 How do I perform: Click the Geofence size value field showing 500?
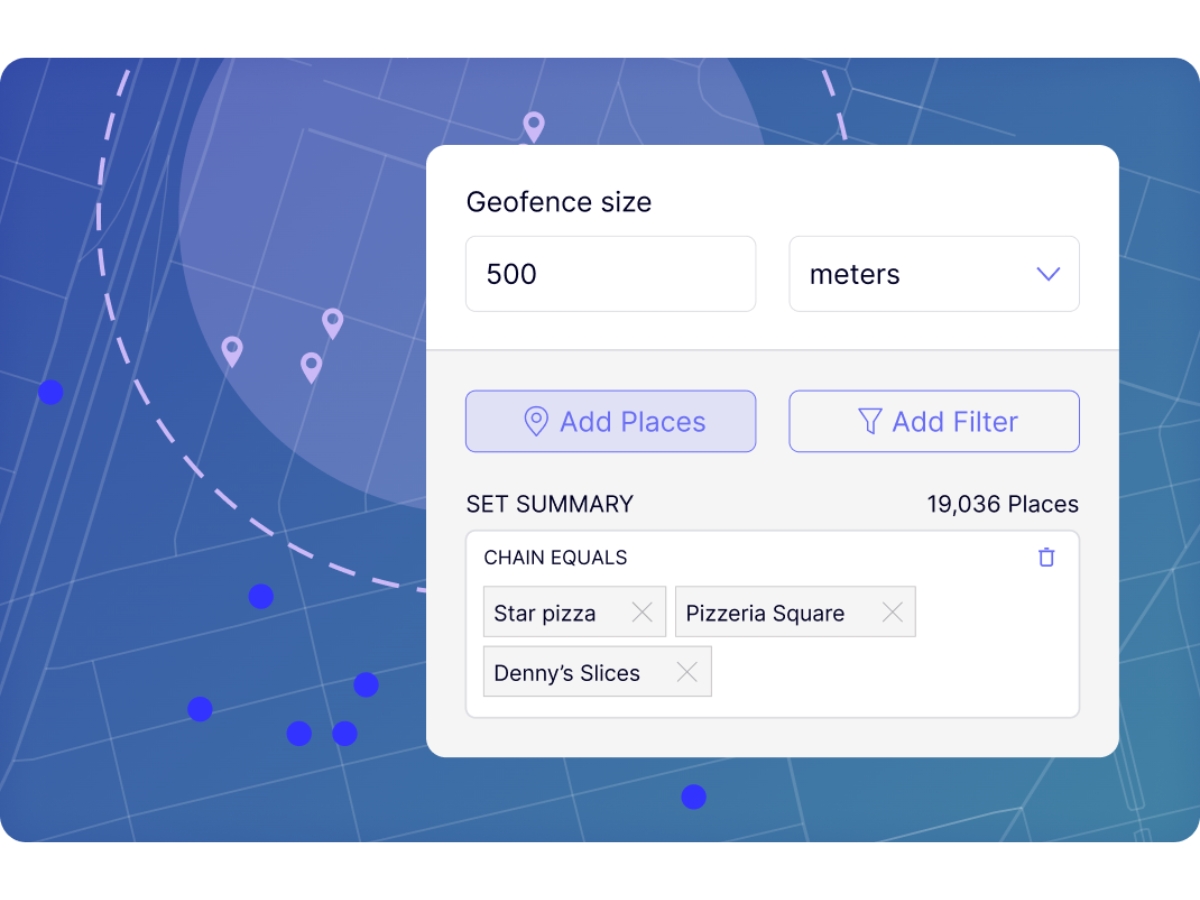tap(610, 274)
